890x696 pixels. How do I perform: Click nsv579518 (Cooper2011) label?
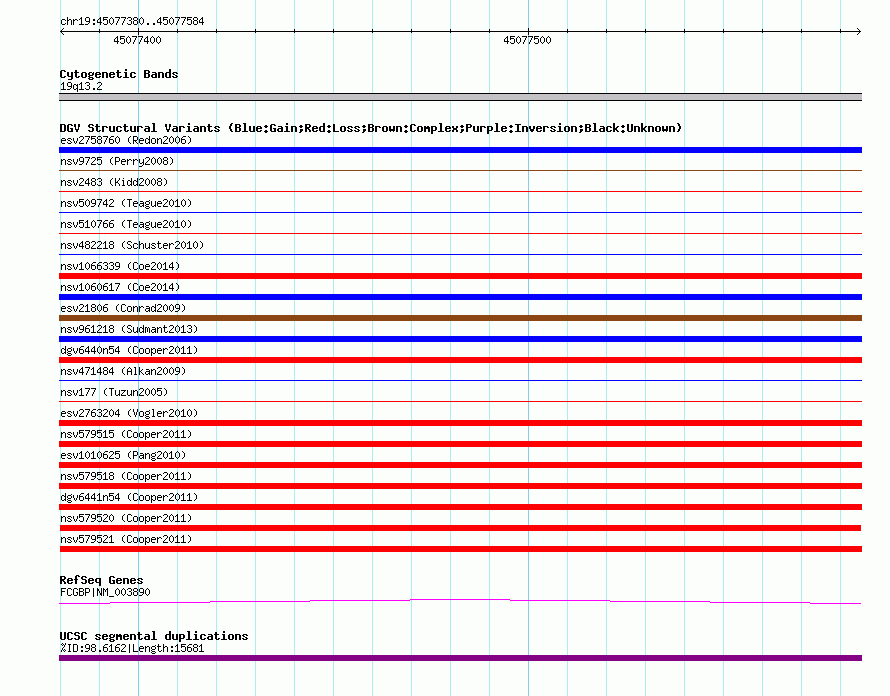[x=126, y=476]
